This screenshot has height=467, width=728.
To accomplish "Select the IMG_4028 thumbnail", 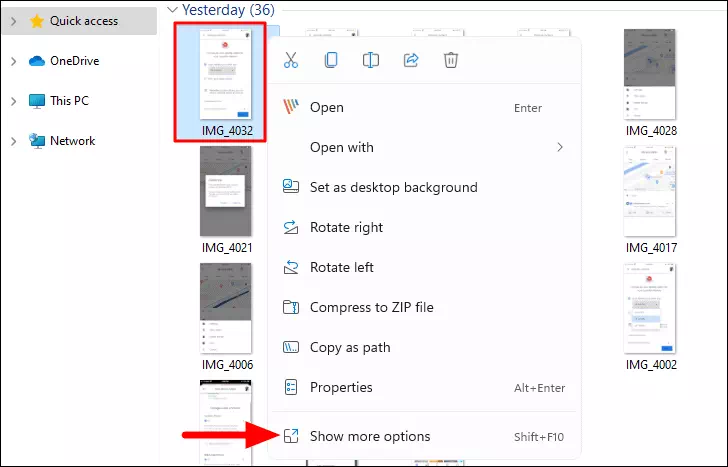I will [650, 74].
